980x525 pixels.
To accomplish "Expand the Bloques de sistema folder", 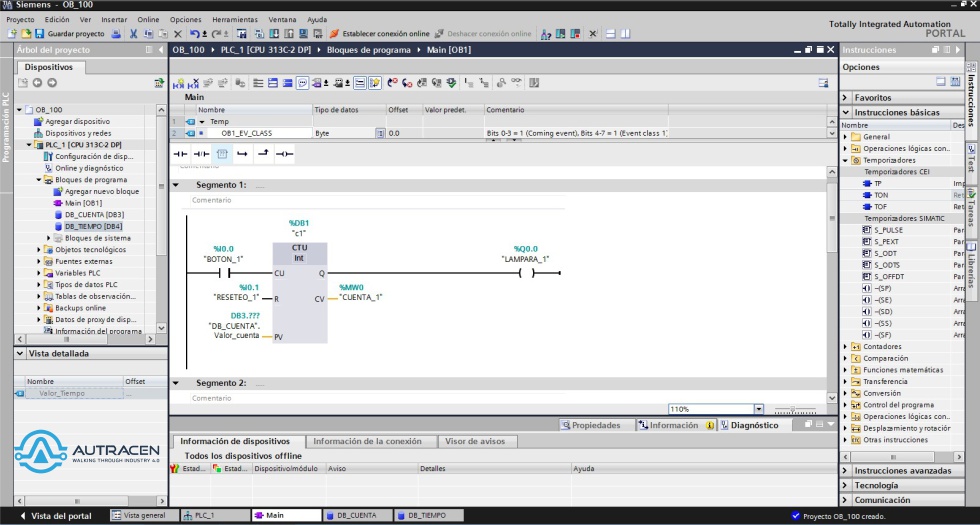I will pos(49,238).
